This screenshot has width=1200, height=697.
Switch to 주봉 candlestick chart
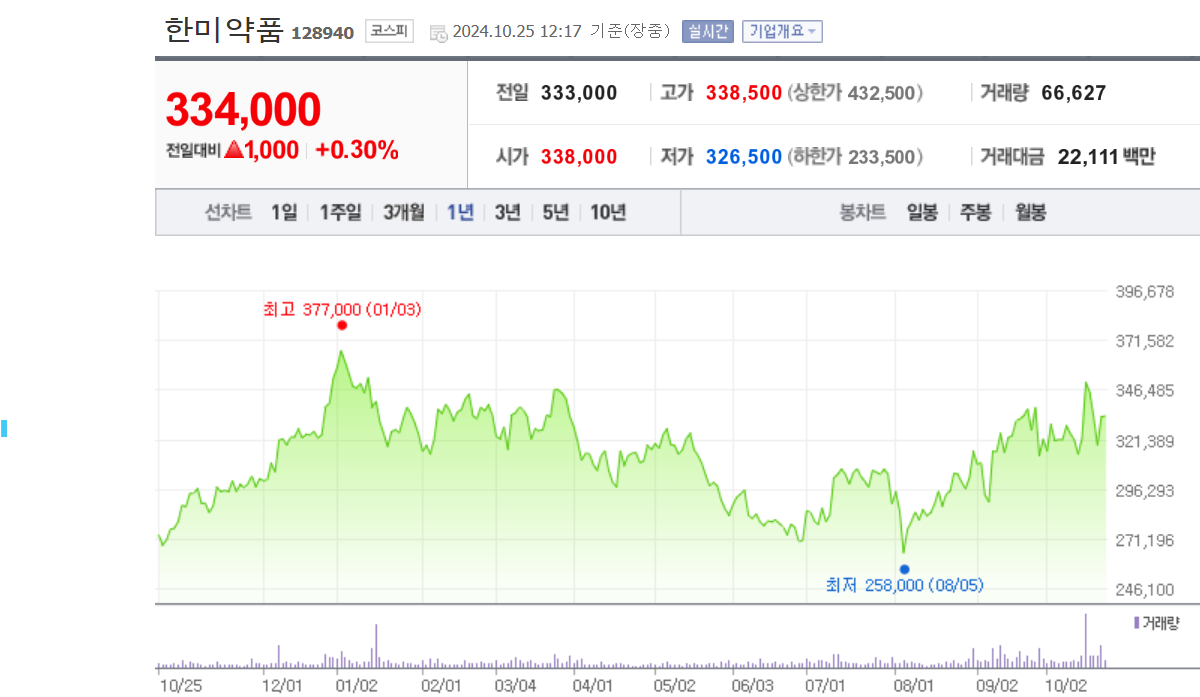click(976, 212)
